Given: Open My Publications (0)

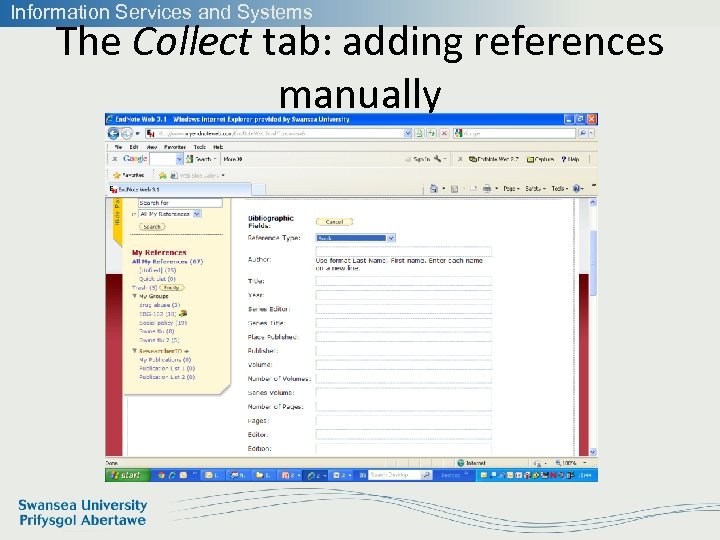Looking at the screenshot, I should pyautogui.click(x=165, y=360).
